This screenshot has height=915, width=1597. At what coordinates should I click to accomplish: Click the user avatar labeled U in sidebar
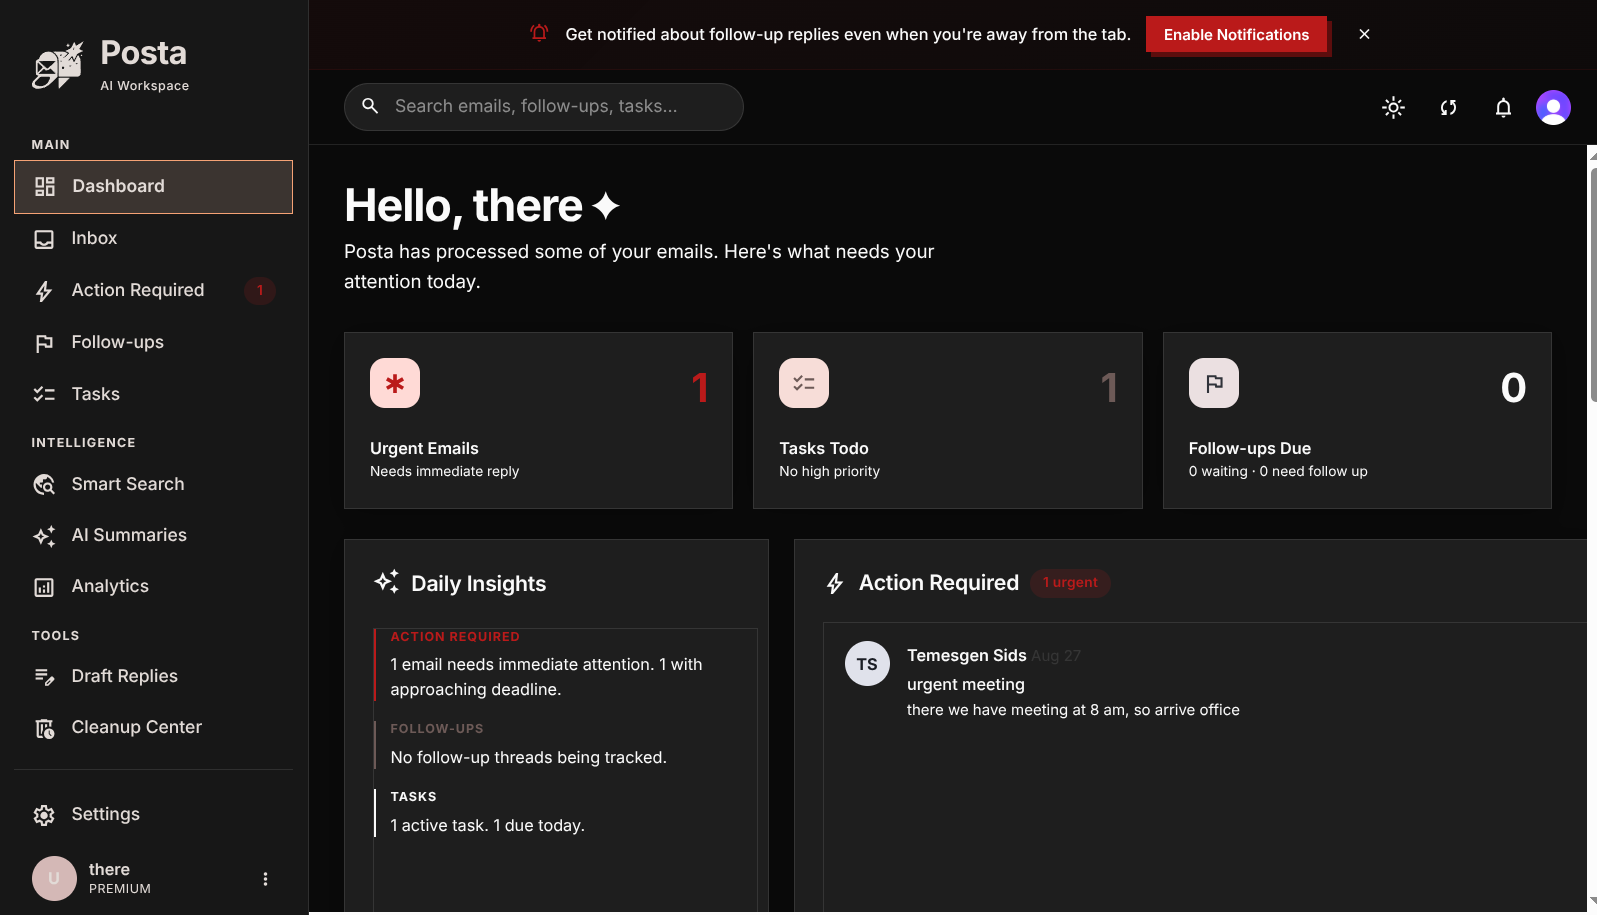54,878
